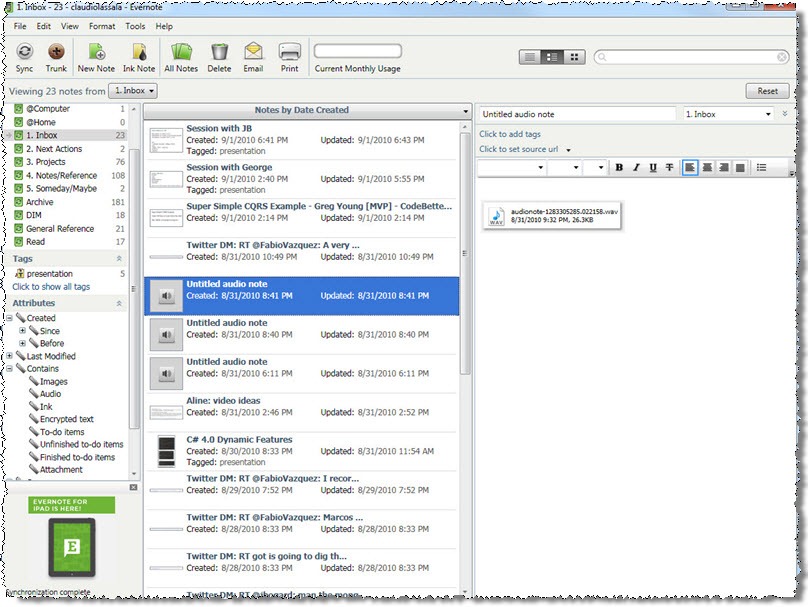Align note text left
Viewport: 808px width, 607px height.
tap(690, 167)
